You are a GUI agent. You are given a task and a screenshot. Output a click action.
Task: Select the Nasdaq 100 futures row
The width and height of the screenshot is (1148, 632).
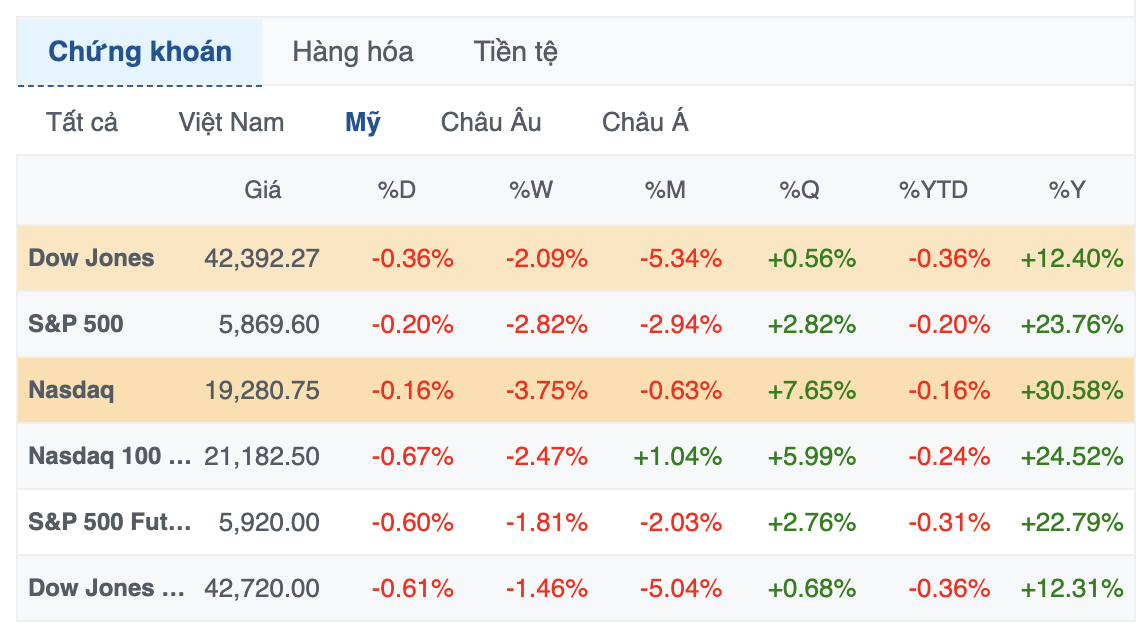pos(109,456)
